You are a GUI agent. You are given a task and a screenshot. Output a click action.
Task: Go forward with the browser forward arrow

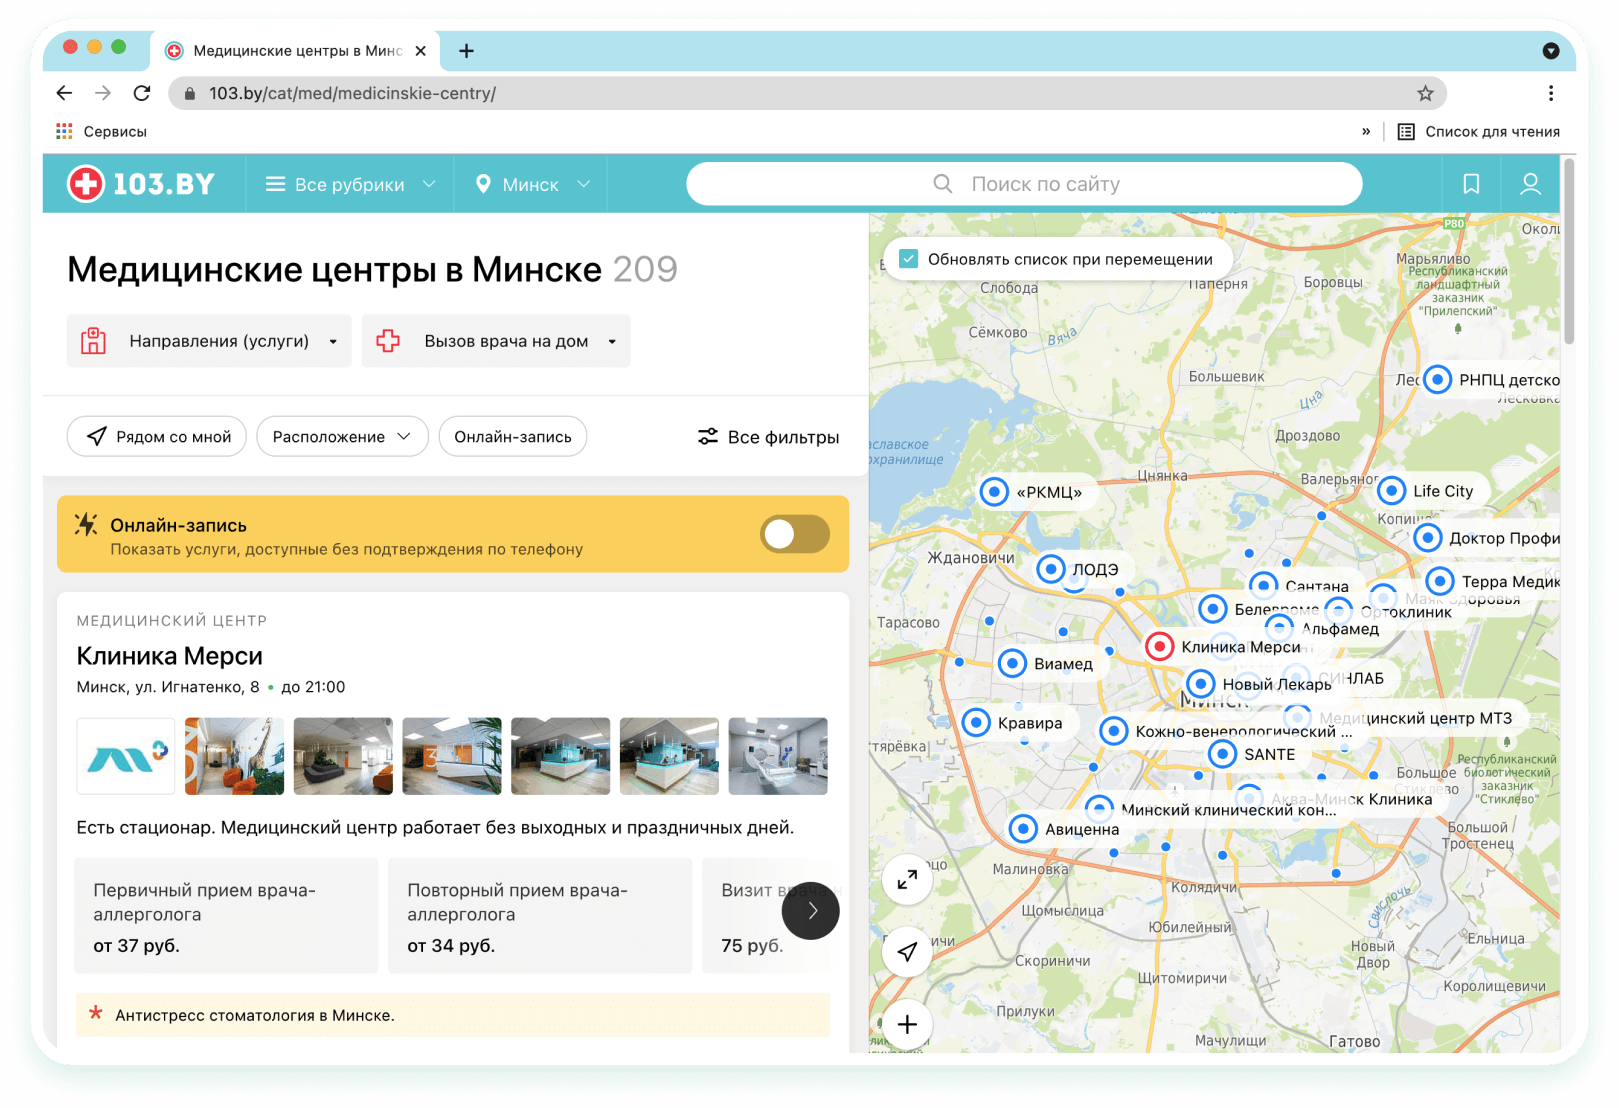pyautogui.click(x=103, y=93)
